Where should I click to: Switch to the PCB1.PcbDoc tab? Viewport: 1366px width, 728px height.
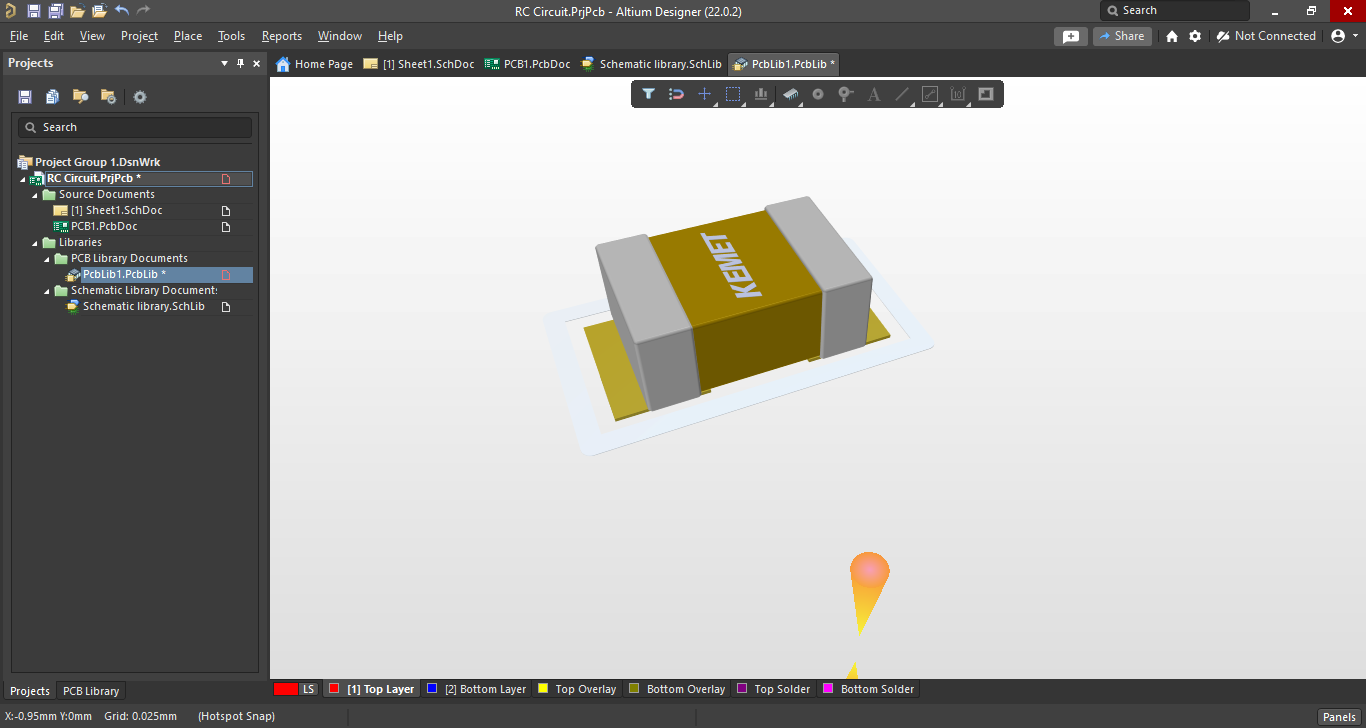pos(527,63)
